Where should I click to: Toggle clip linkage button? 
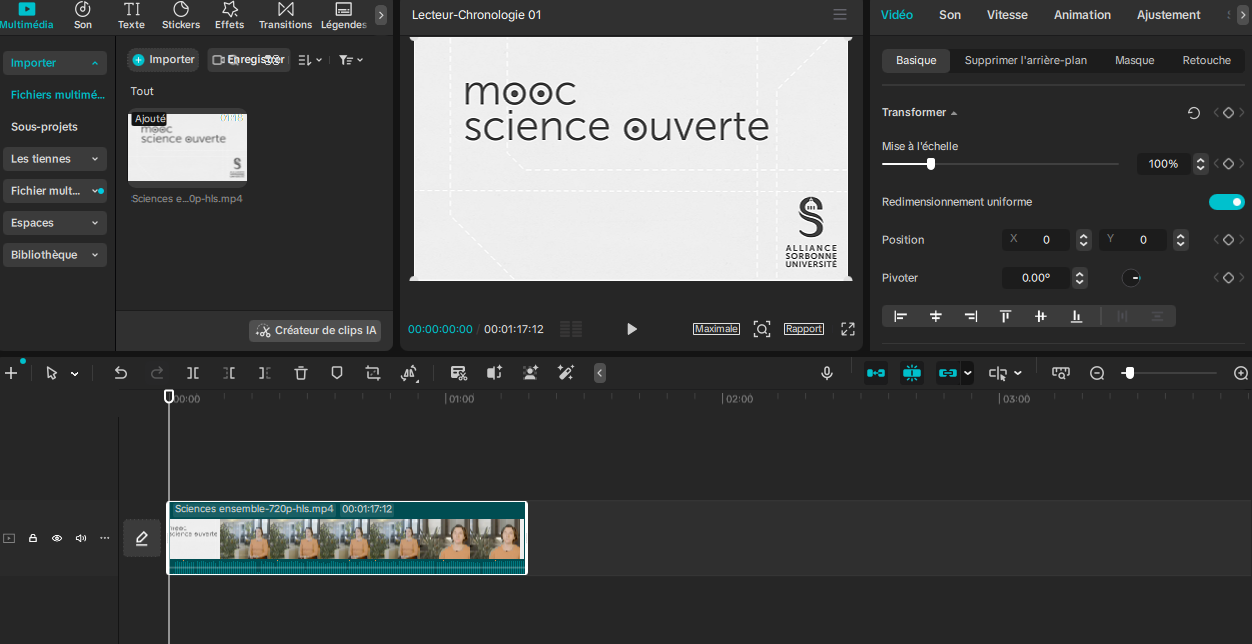click(948, 373)
